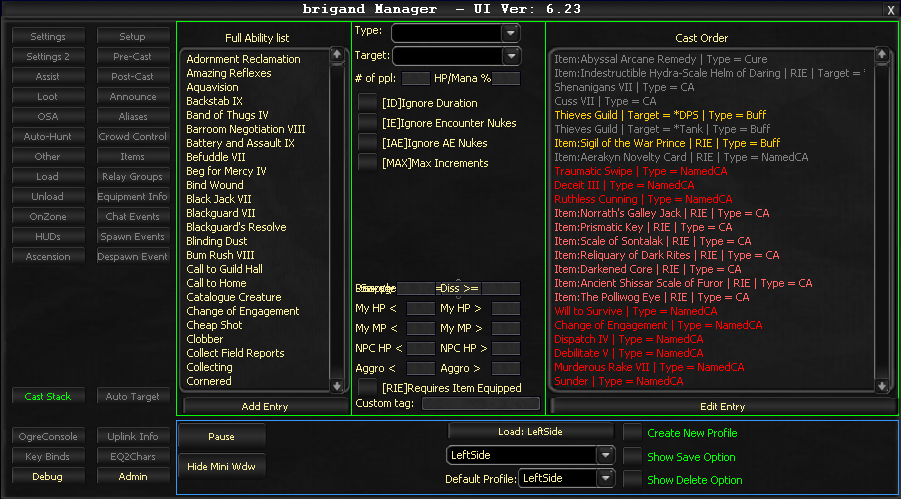Viewport: 901px width, 499px height.
Task: Select the Cast Stack tab
Action: click(48, 396)
